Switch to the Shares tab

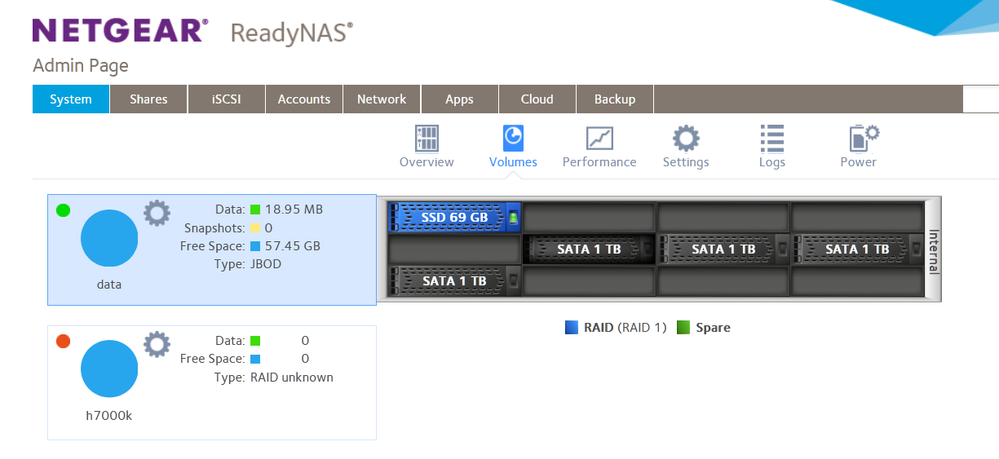coord(149,99)
